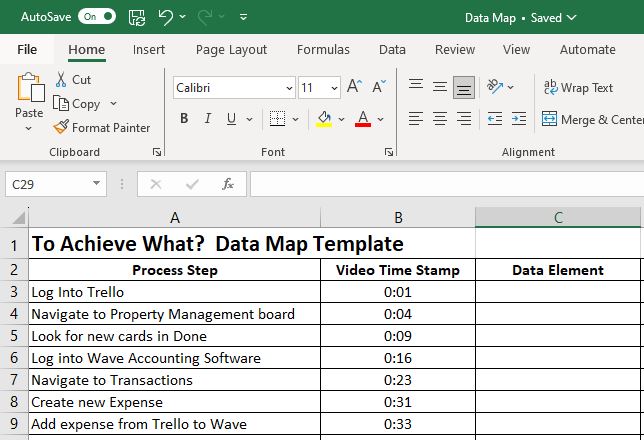Open the Calibri font name dropdown
The width and height of the screenshot is (644, 440).
pos(288,88)
